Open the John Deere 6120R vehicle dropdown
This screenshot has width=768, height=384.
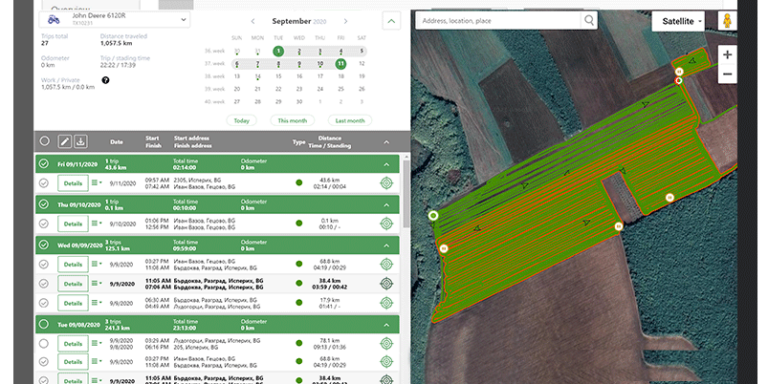point(115,19)
